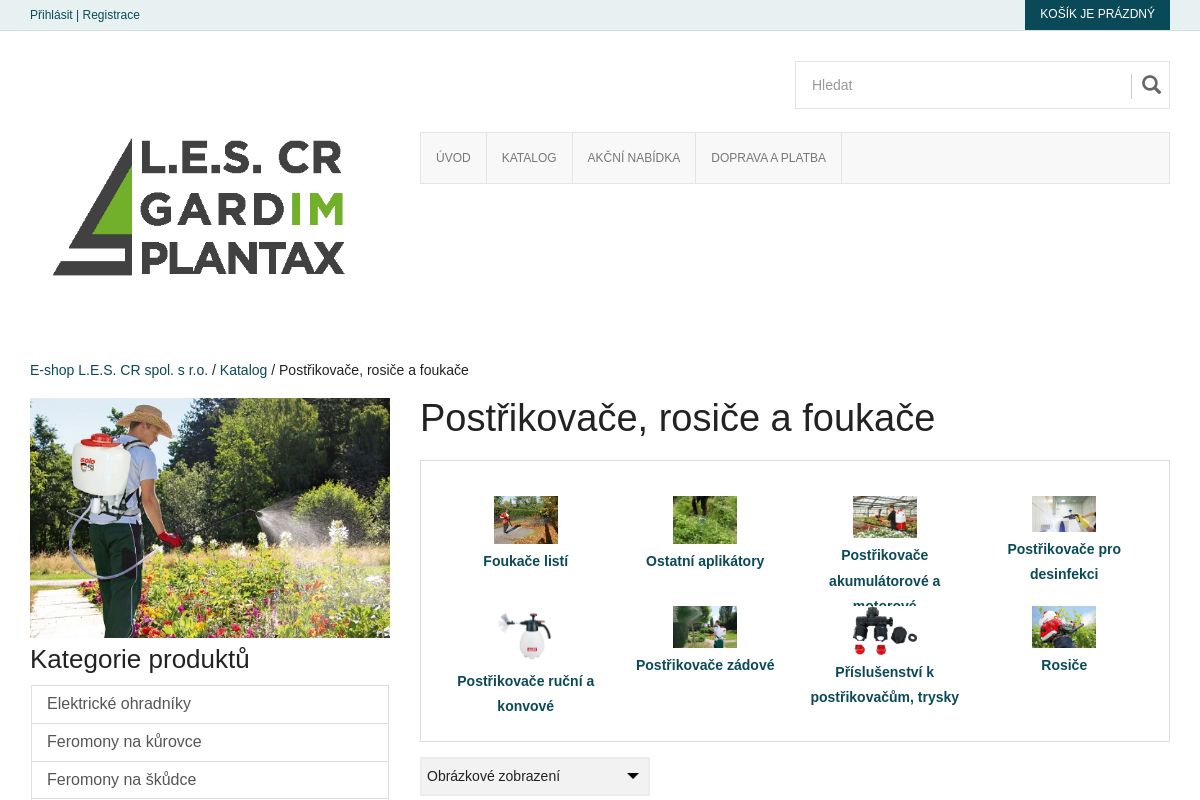View the Rosiče category thumbnail
The width and height of the screenshot is (1200, 800).
(x=1064, y=626)
